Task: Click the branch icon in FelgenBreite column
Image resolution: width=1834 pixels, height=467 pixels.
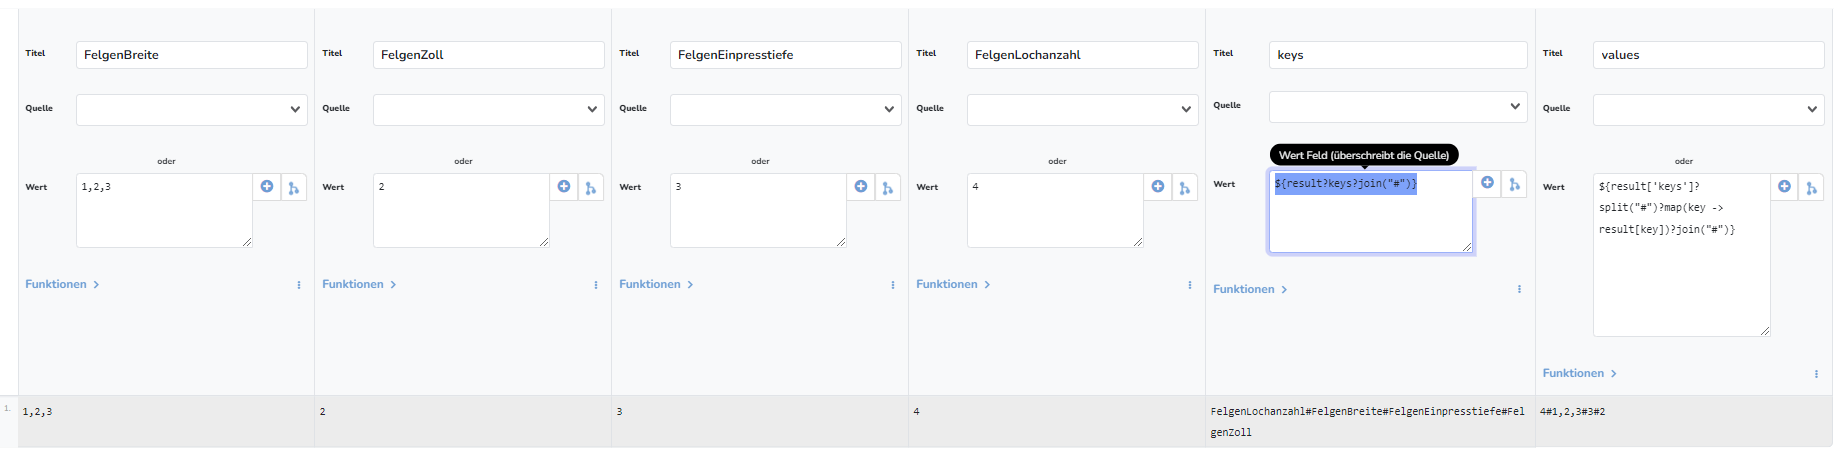Action: click(x=294, y=187)
